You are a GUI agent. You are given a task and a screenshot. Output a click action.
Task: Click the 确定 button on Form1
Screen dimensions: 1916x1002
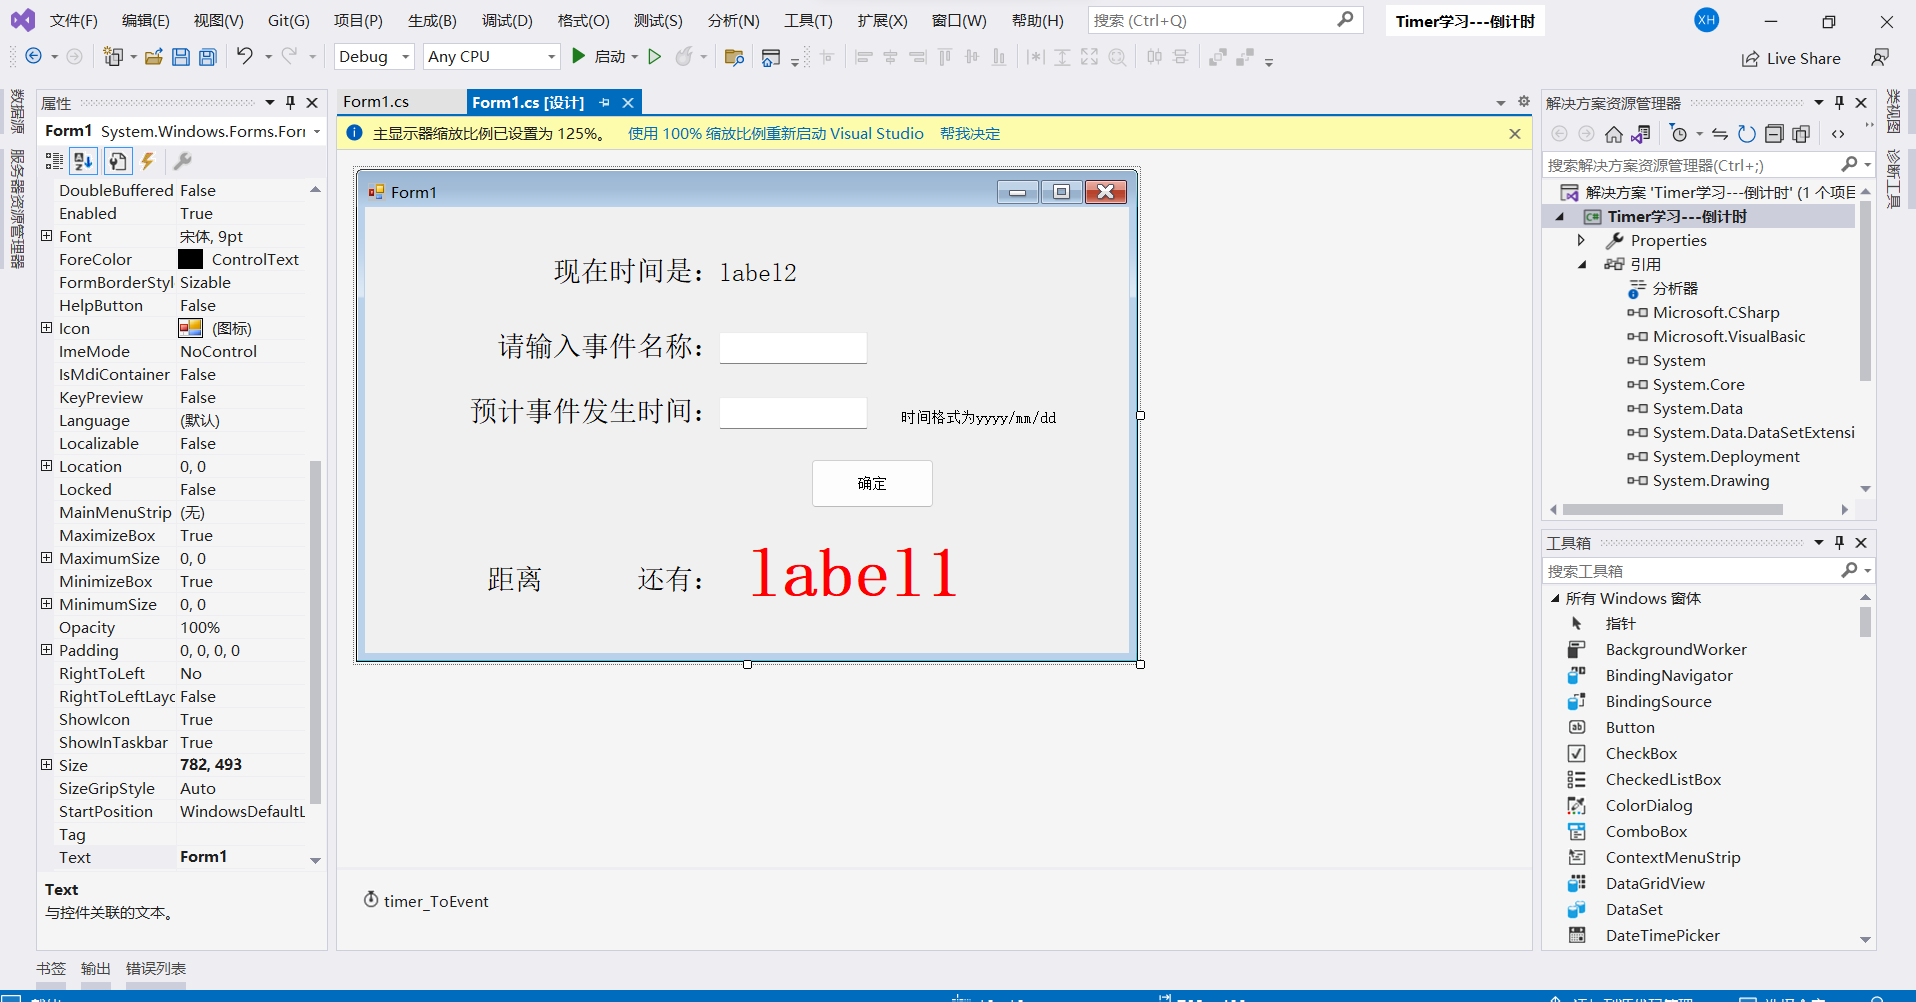coord(871,483)
